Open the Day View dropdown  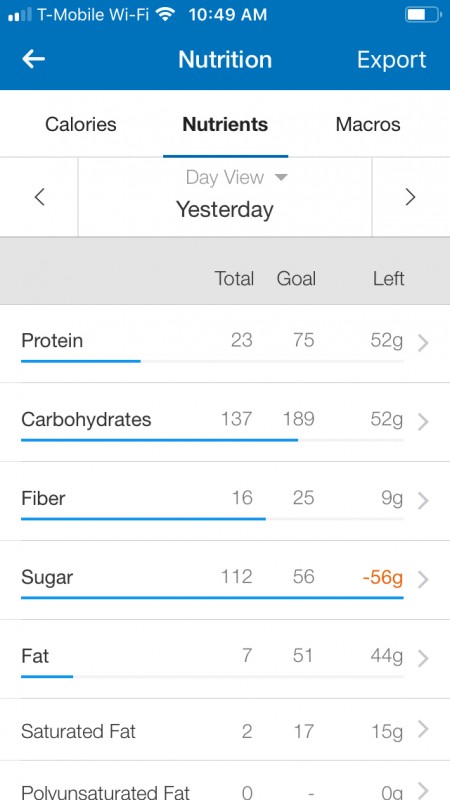point(237,178)
